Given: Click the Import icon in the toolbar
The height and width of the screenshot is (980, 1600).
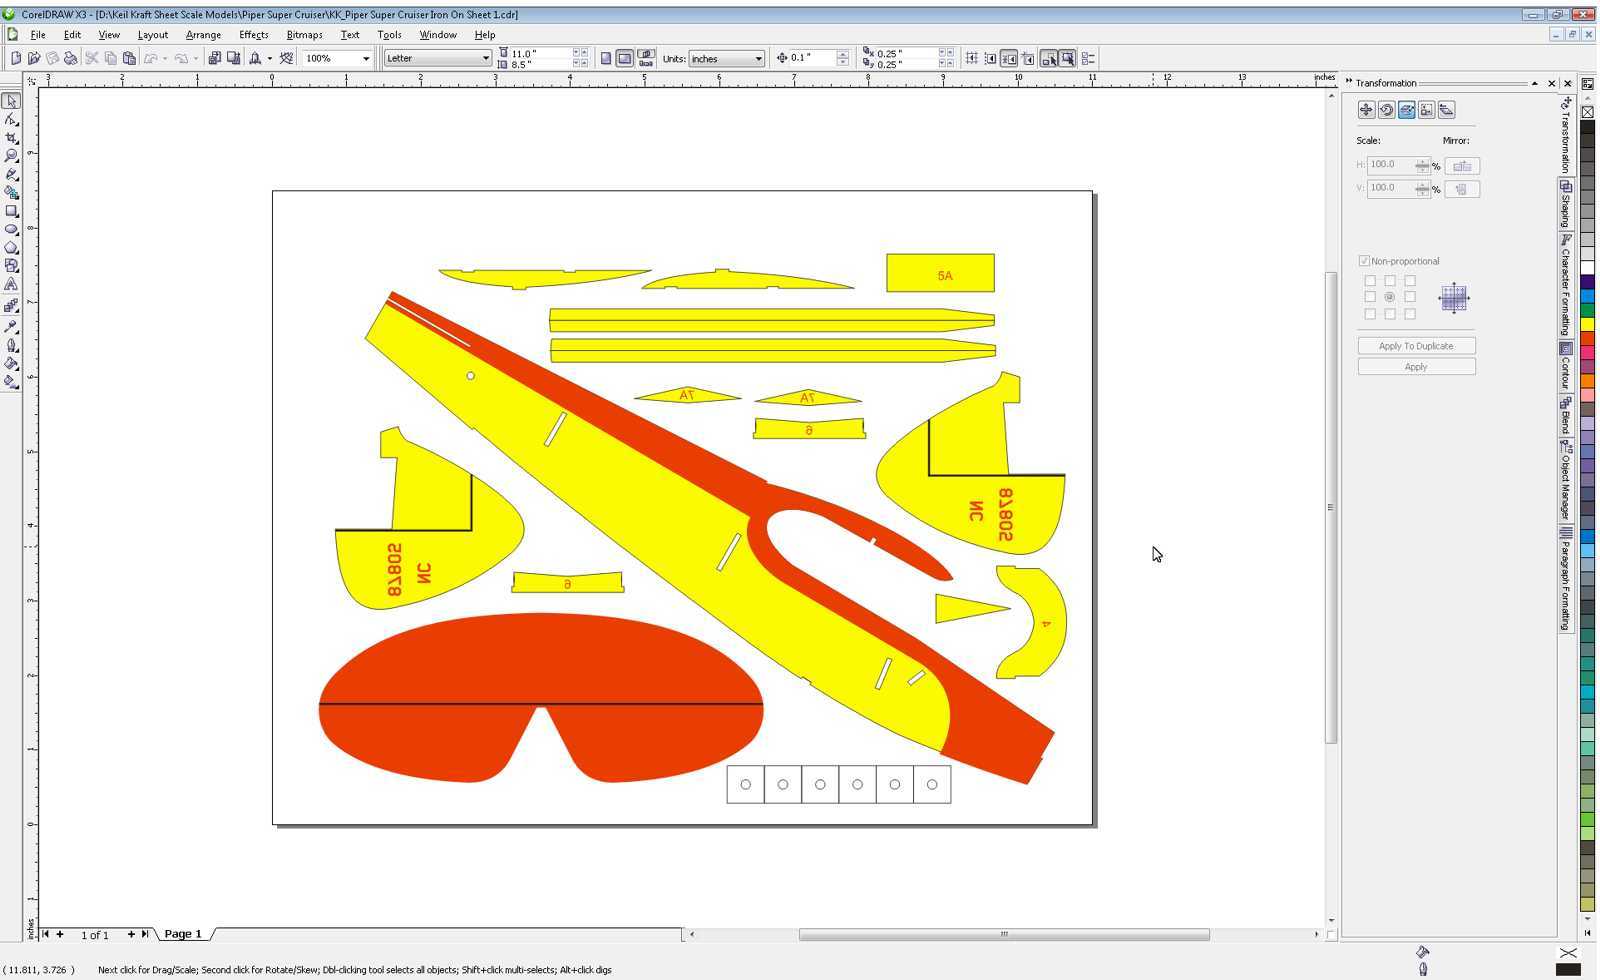Looking at the screenshot, I should 214,58.
